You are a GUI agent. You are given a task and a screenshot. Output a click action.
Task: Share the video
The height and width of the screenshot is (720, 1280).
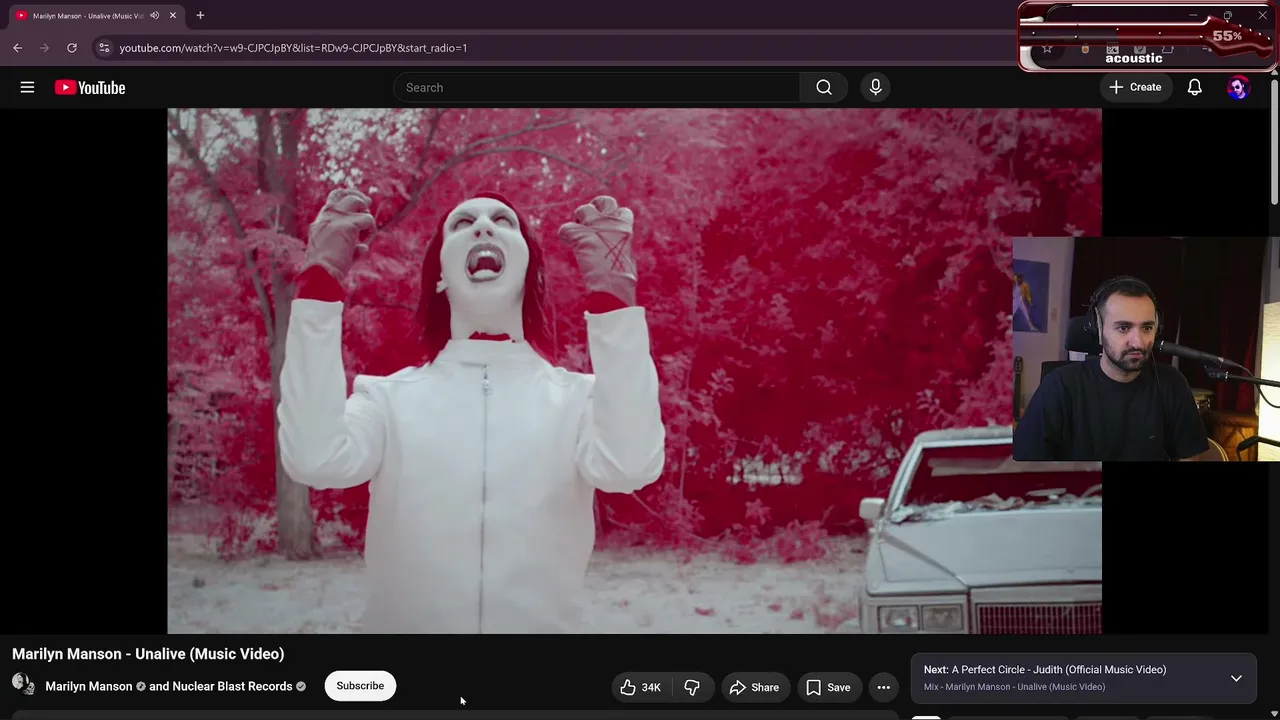pos(754,687)
